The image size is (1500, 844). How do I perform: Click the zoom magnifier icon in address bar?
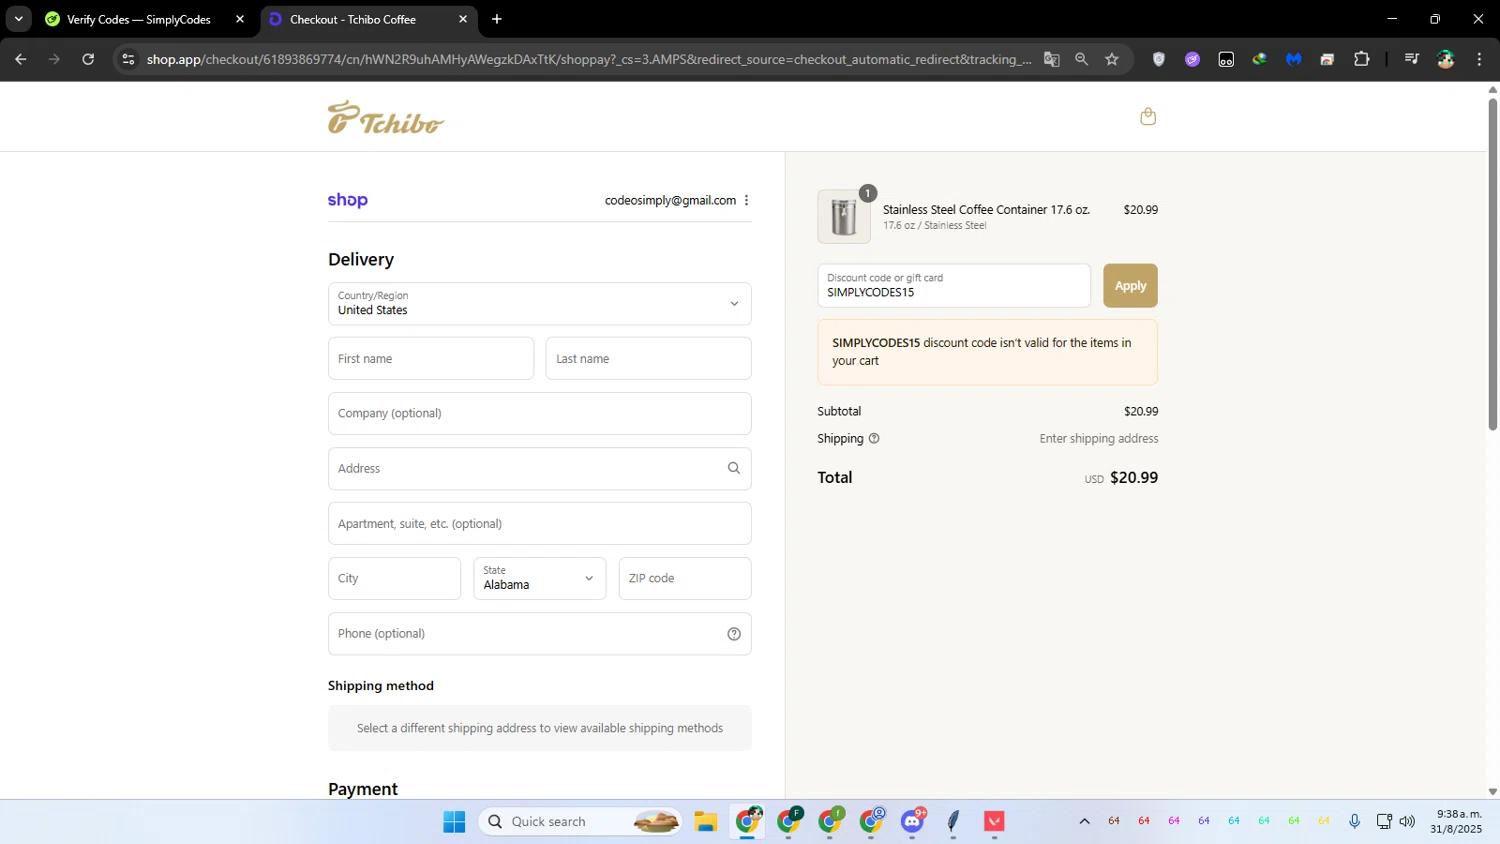tap(1081, 59)
